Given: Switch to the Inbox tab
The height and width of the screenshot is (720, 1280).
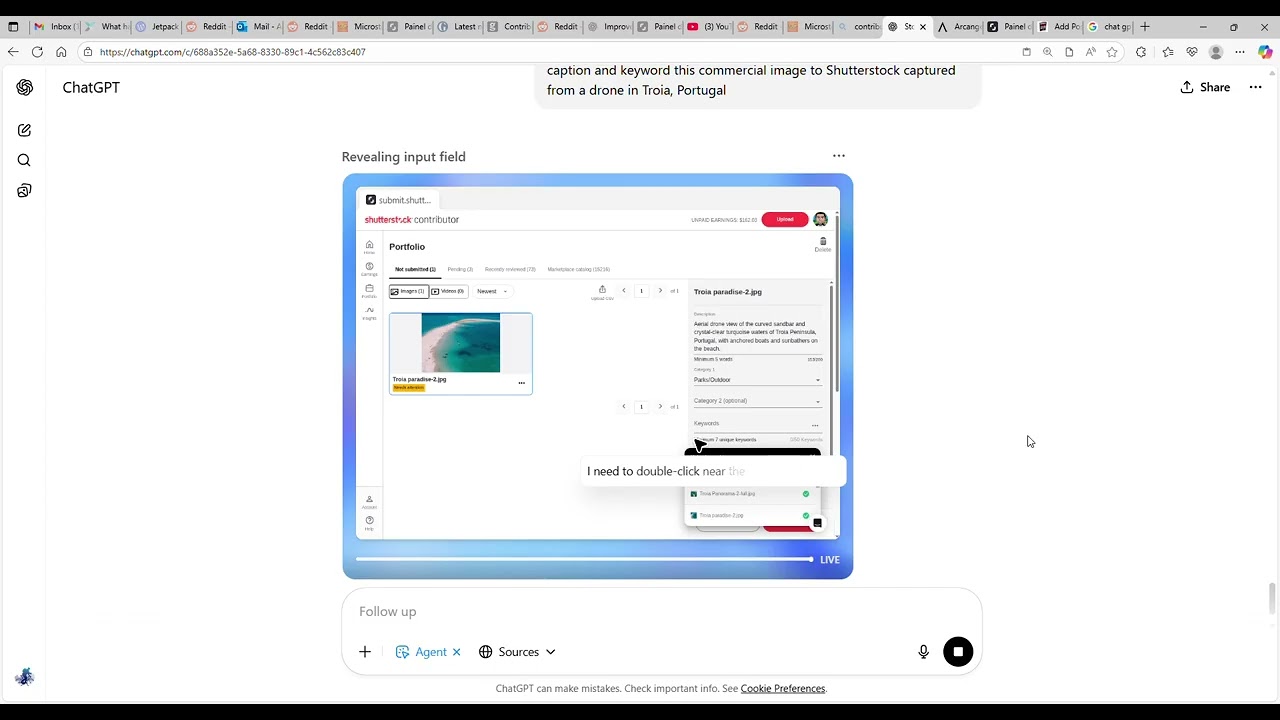Looking at the screenshot, I should [54, 27].
